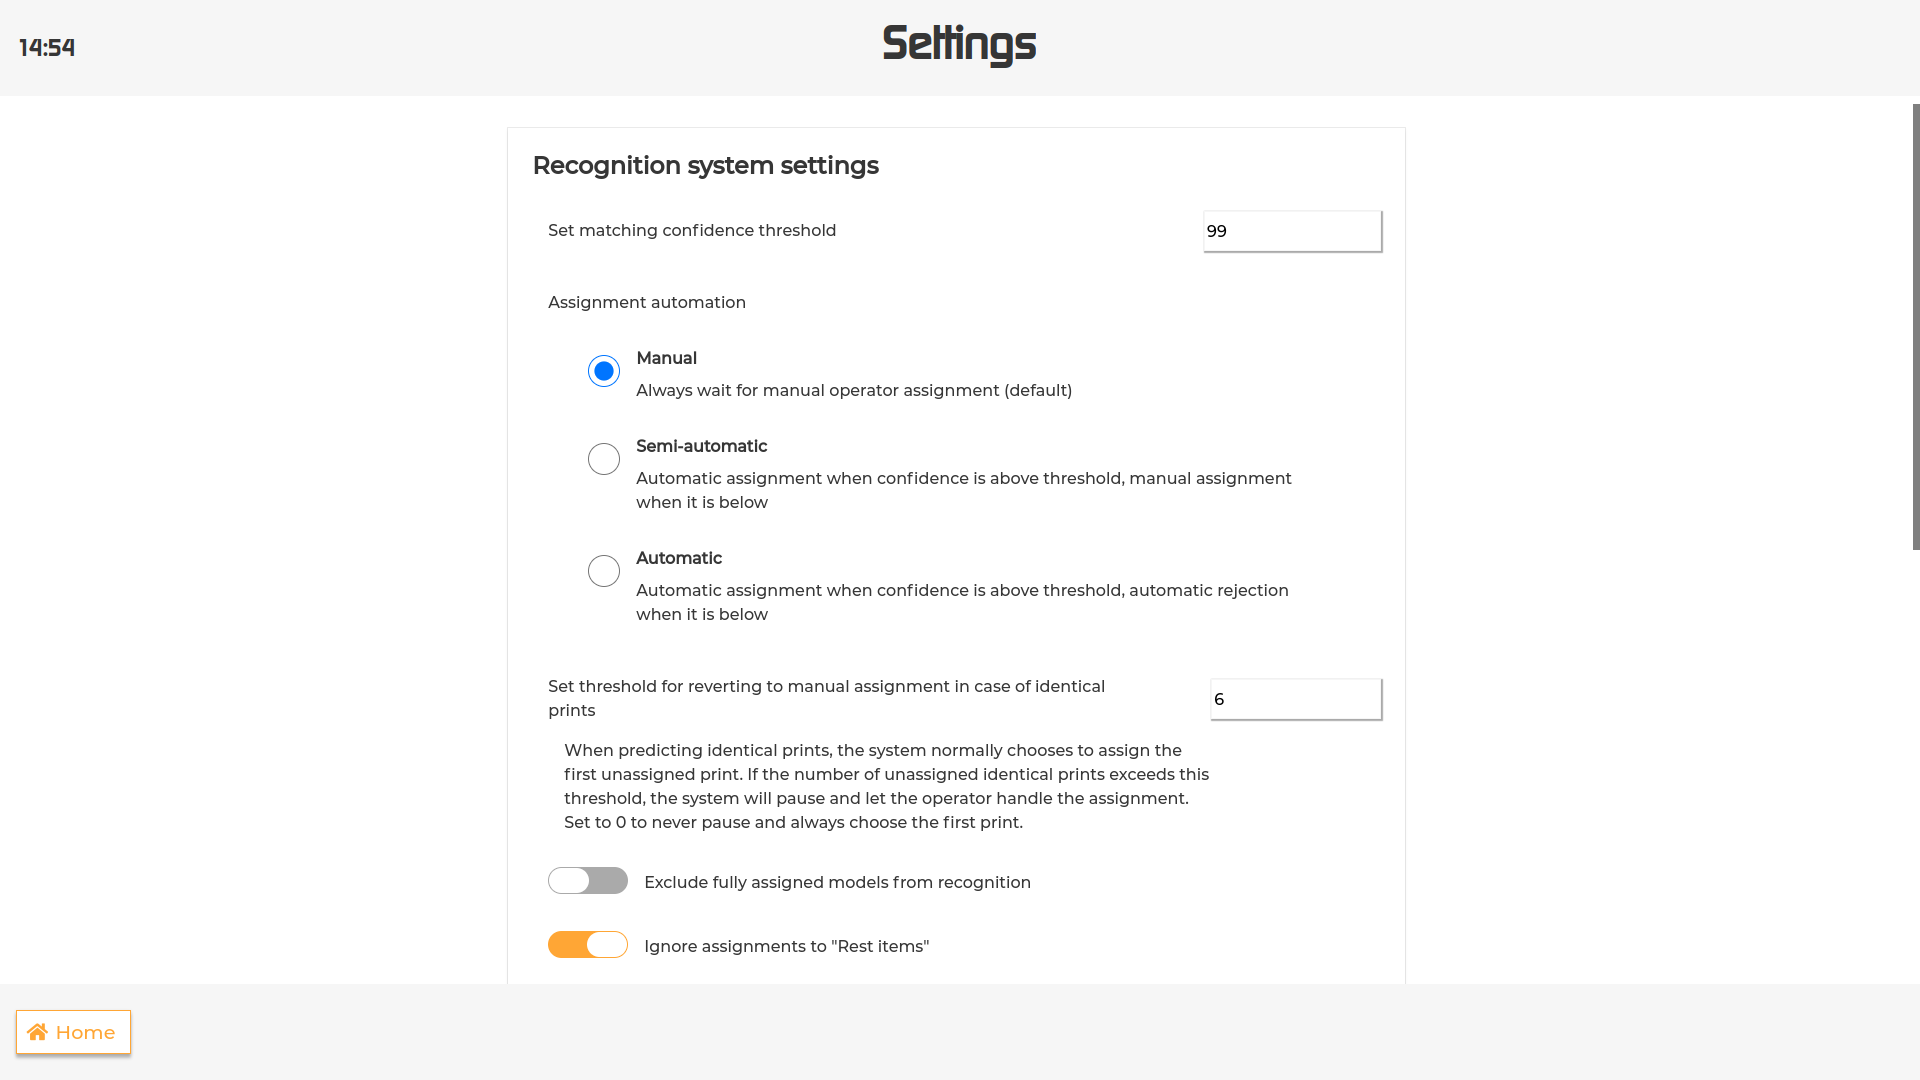Screen dimensions: 1920x1080
Task: Disable "Ignore assignments to Rest items"
Action: pyautogui.click(x=588, y=944)
